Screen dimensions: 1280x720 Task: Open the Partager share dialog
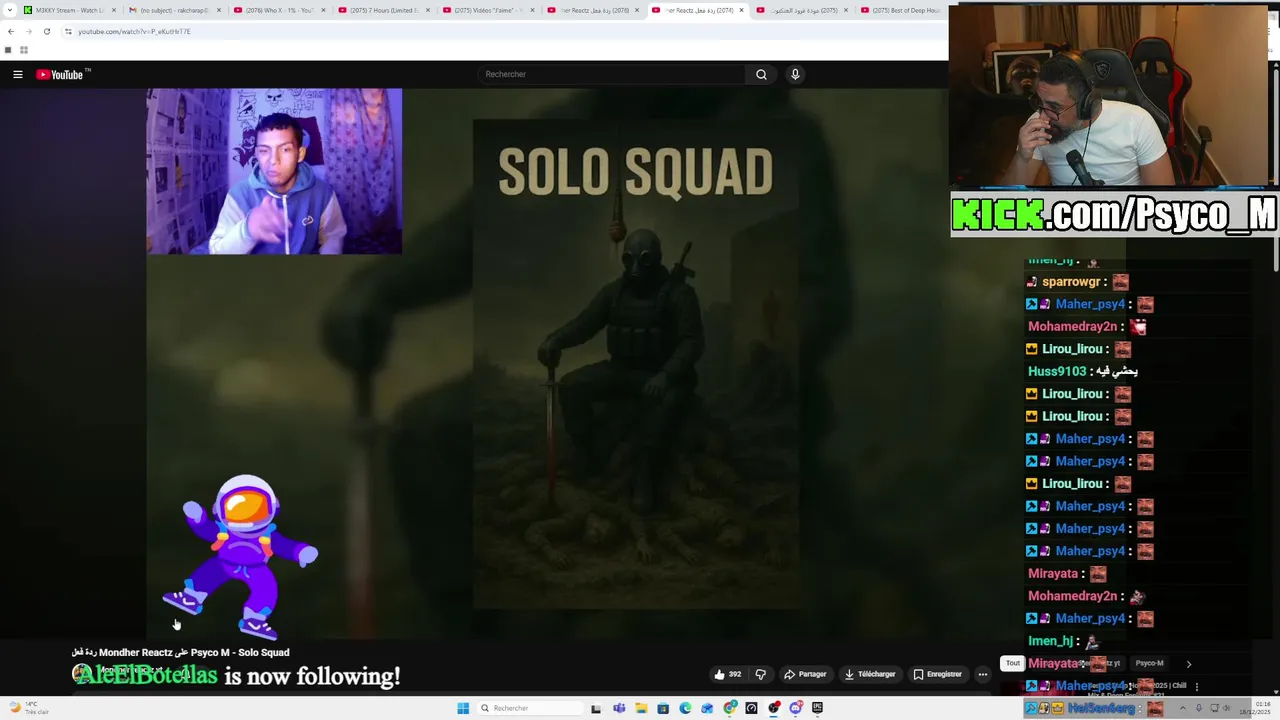pyautogui.click(x=805, y=674)
